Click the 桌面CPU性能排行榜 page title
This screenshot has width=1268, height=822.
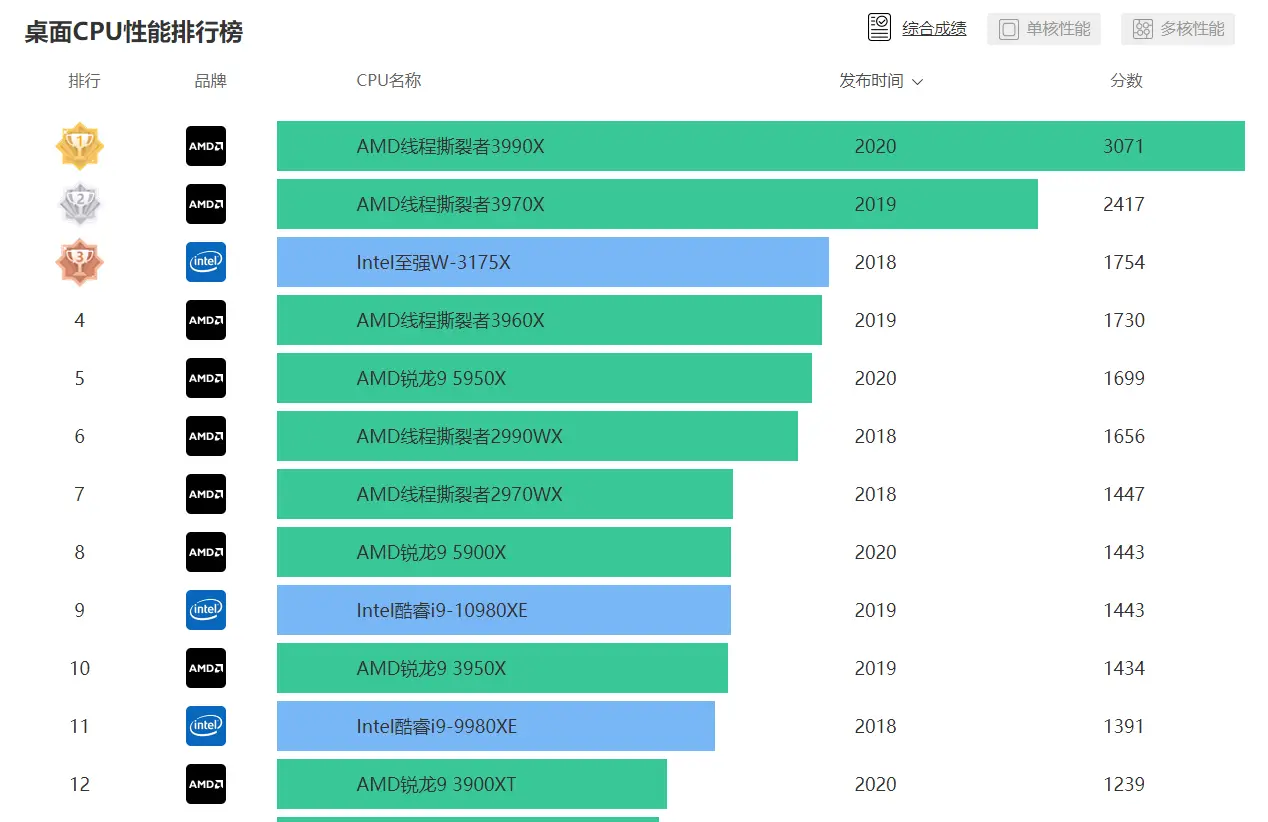134,32
